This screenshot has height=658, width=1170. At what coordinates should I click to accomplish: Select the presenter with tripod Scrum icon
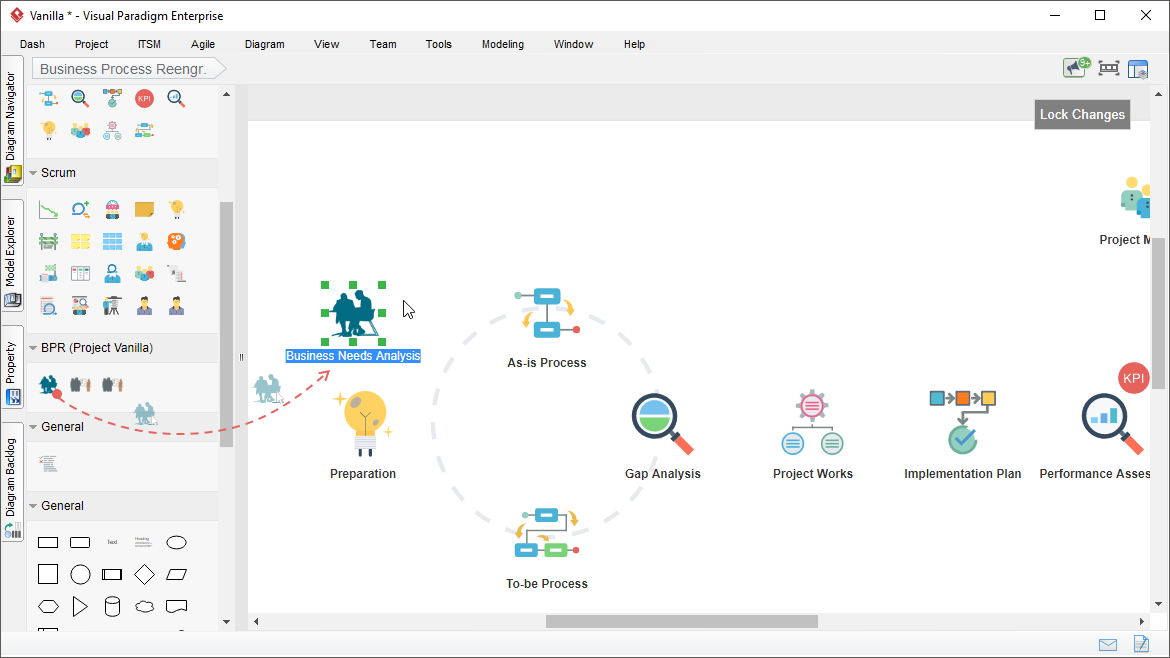pos(112,306)
